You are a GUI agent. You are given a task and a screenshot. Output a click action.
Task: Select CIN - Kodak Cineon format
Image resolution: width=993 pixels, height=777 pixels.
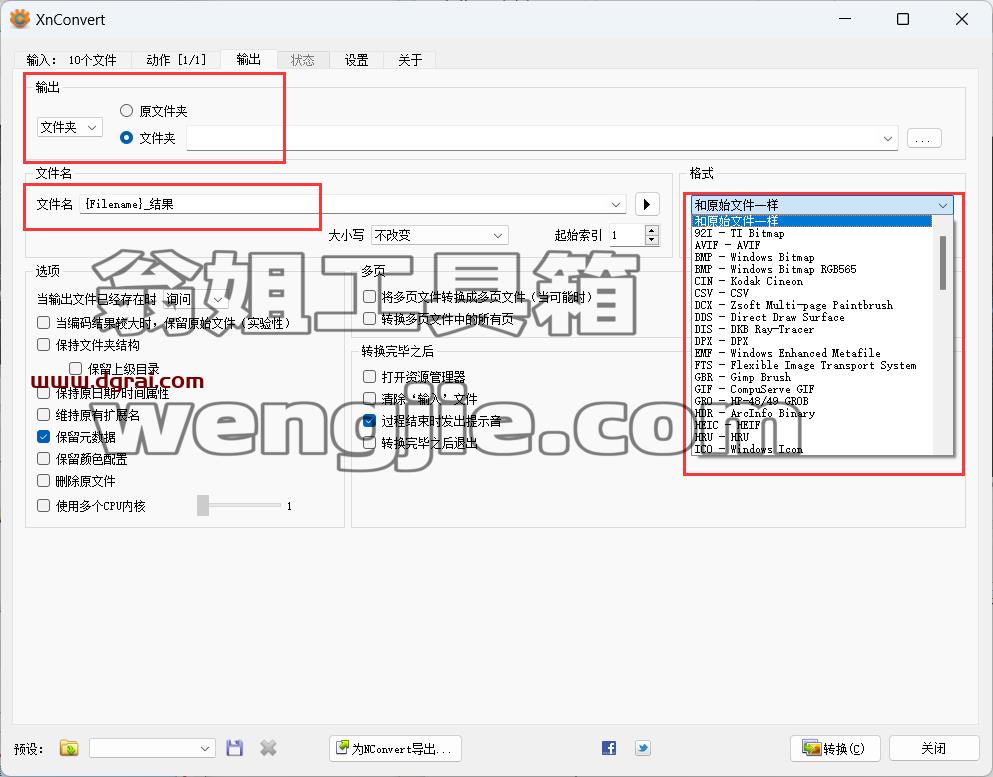(812, 281)
